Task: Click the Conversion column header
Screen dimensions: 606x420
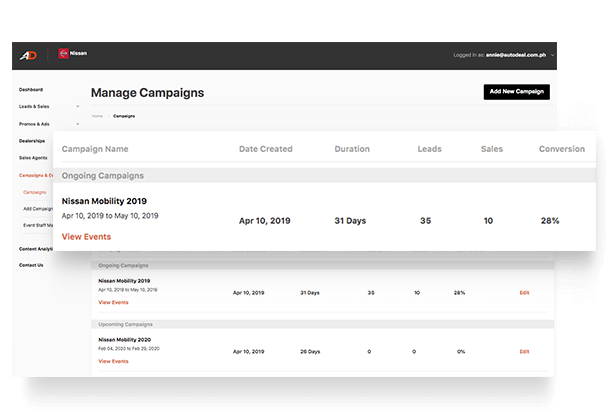Action: 562,149
